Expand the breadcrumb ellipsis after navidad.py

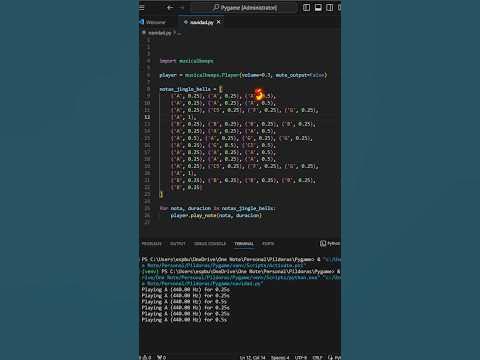pyautogui.click(x=179, y=33)
